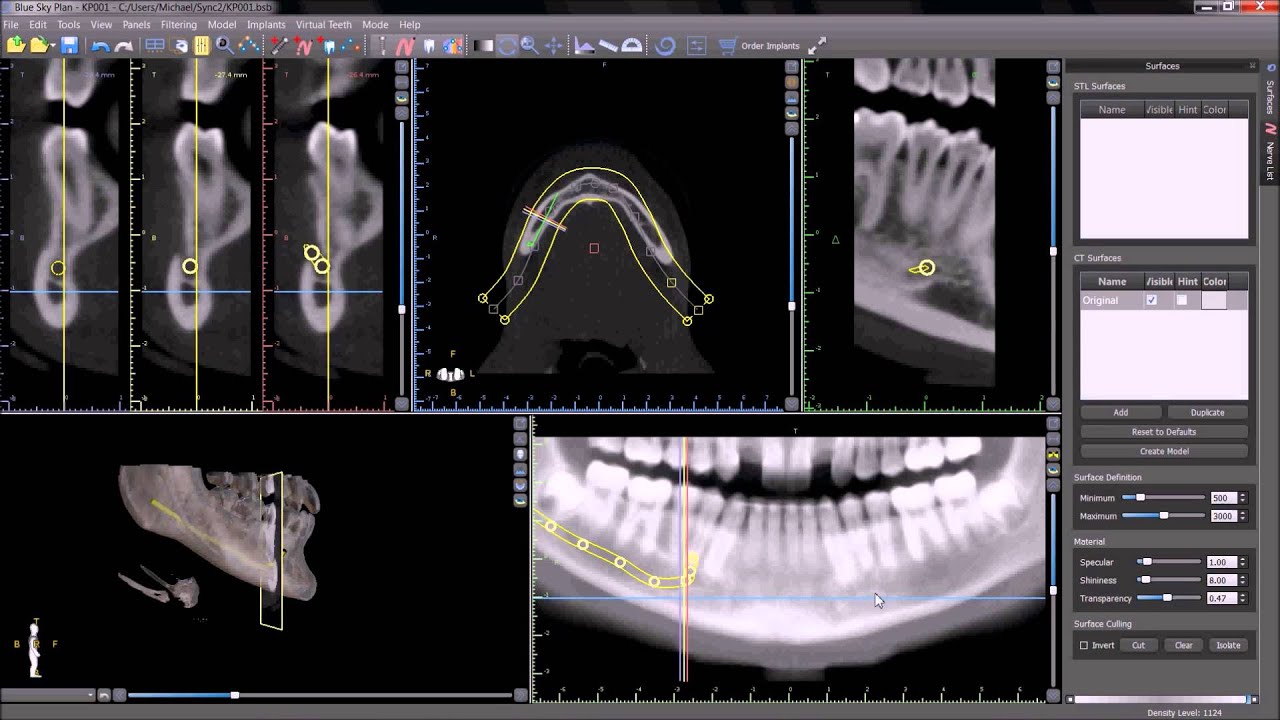This screenshot has height=720, width=1280.
Task: Click the Shininess value stepper arrows
Action: [1243, 580]
